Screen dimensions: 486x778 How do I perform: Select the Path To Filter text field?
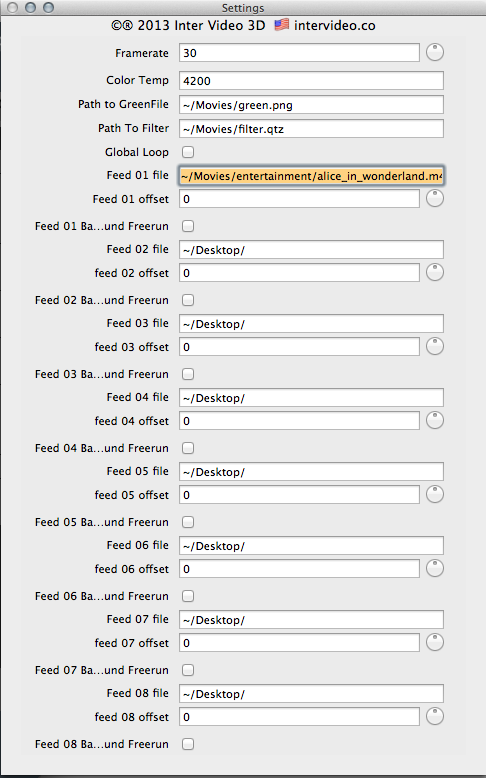point(311,129)
